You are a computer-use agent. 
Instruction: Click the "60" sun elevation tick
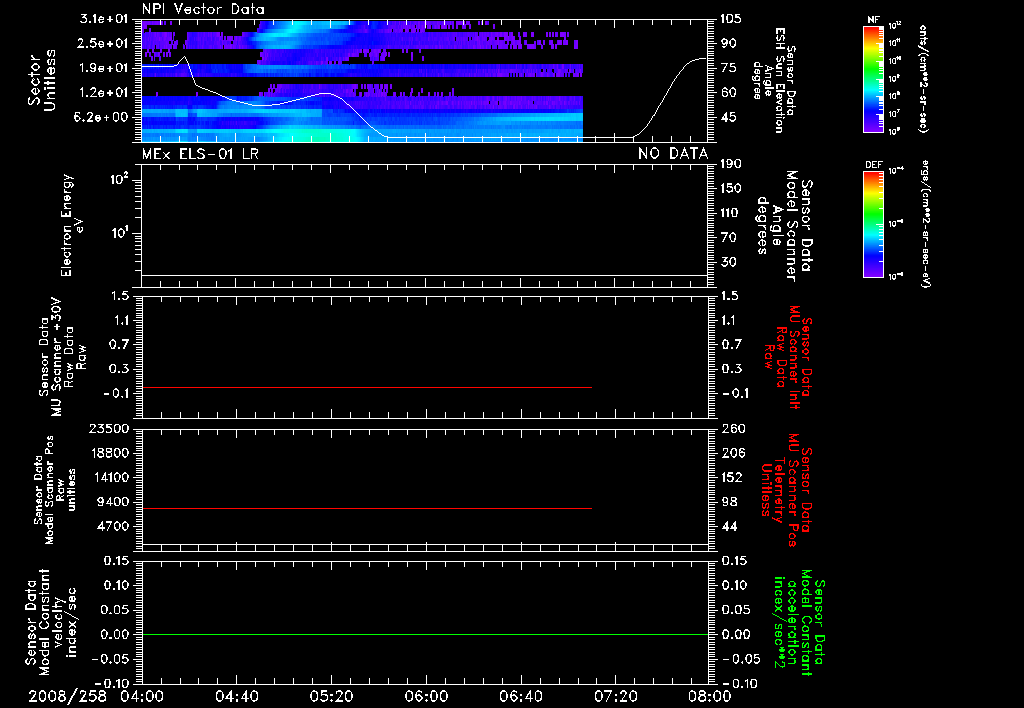[x=728, y=93]
